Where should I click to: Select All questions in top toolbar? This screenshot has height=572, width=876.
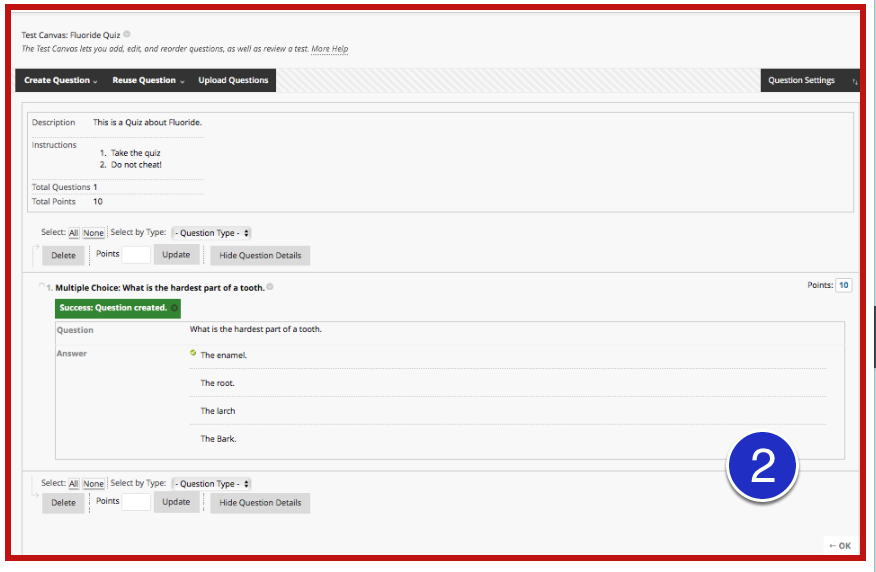click(73, 233)
